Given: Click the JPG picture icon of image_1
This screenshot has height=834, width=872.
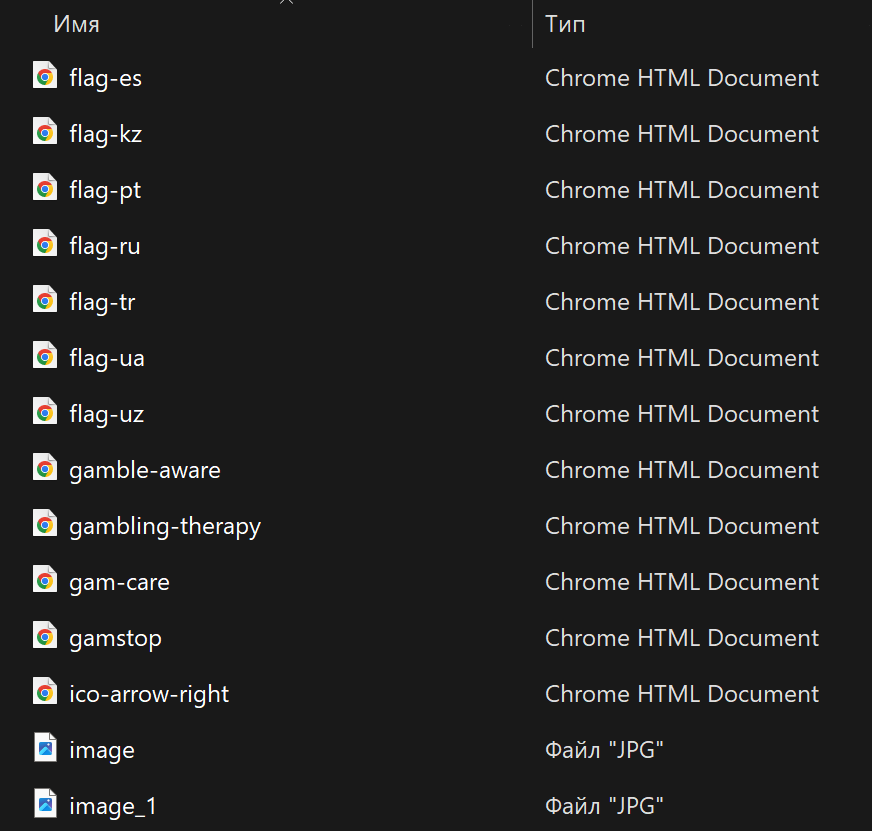Looking at the screenshot, I should (x=45, y=805).
